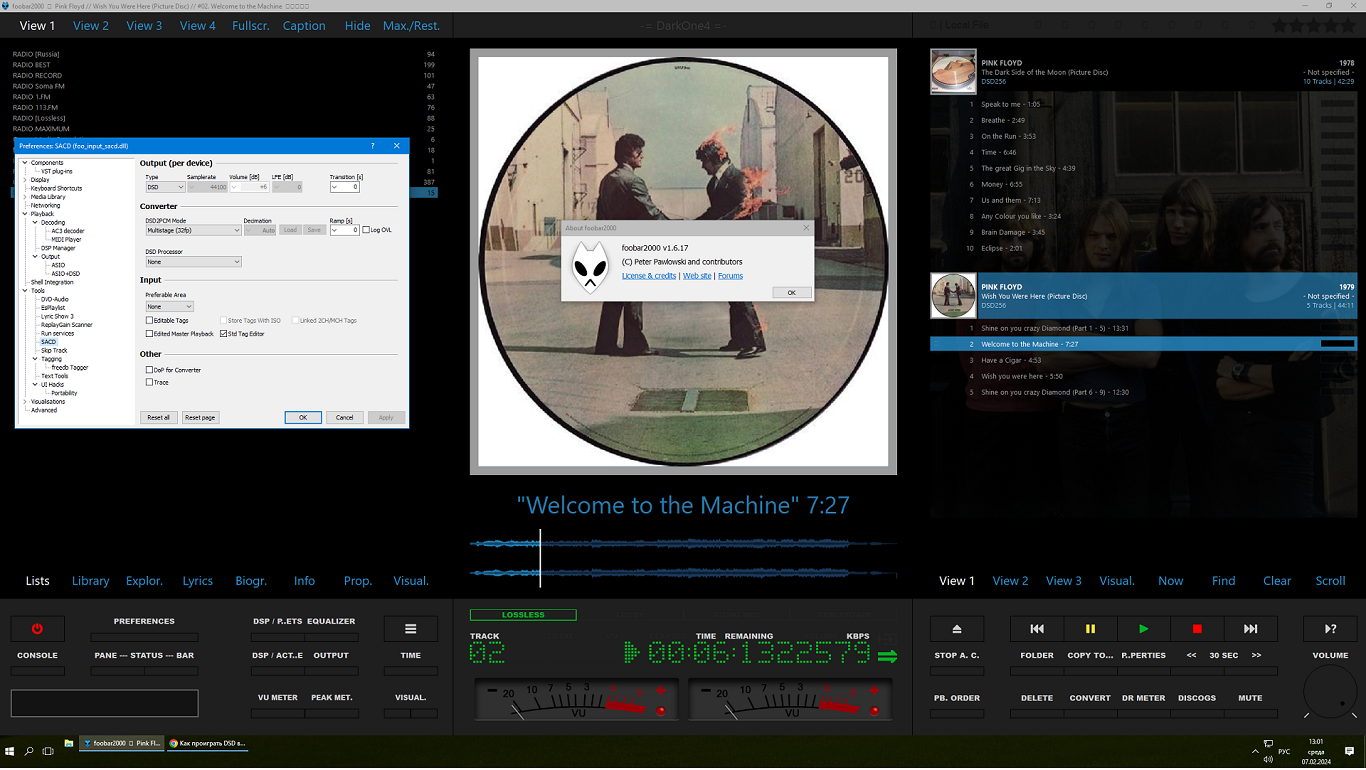Viewport: 1366px width, 770px height.
Task: Open Task View on taskbar
Action: point(48,750)
